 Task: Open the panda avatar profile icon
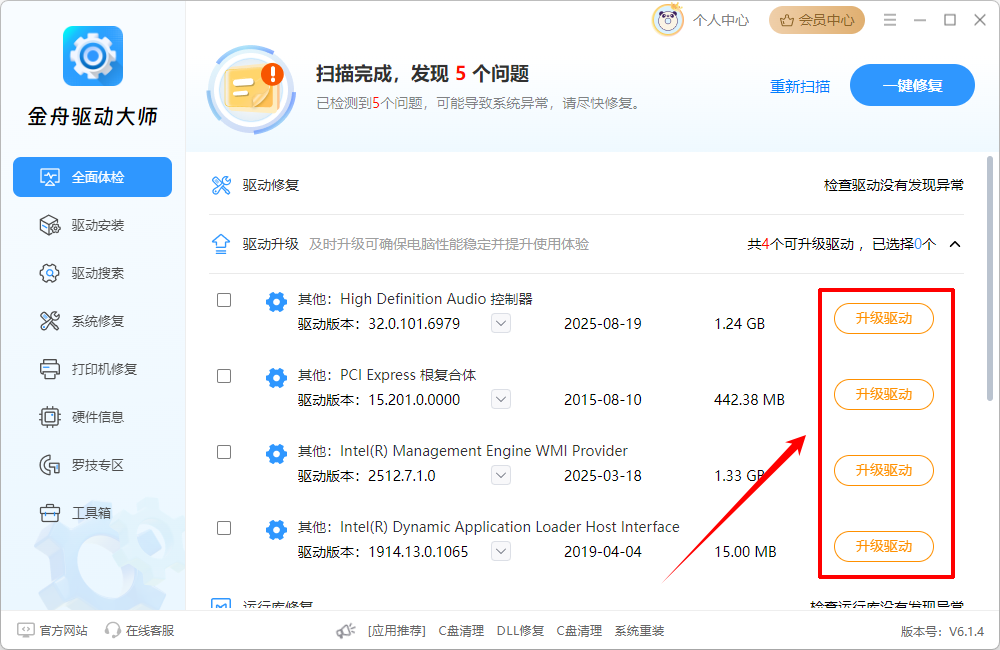pyautogui.click(x=668, y=20)
